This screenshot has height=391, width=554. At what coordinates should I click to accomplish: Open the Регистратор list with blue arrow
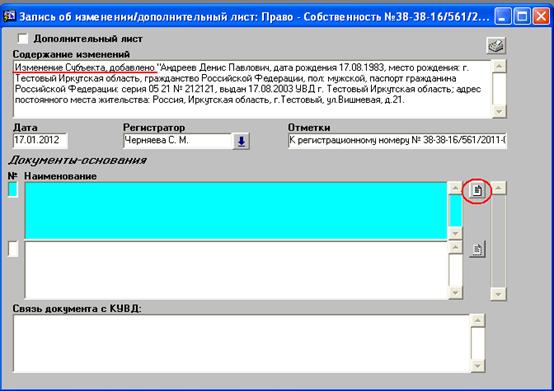241,141
